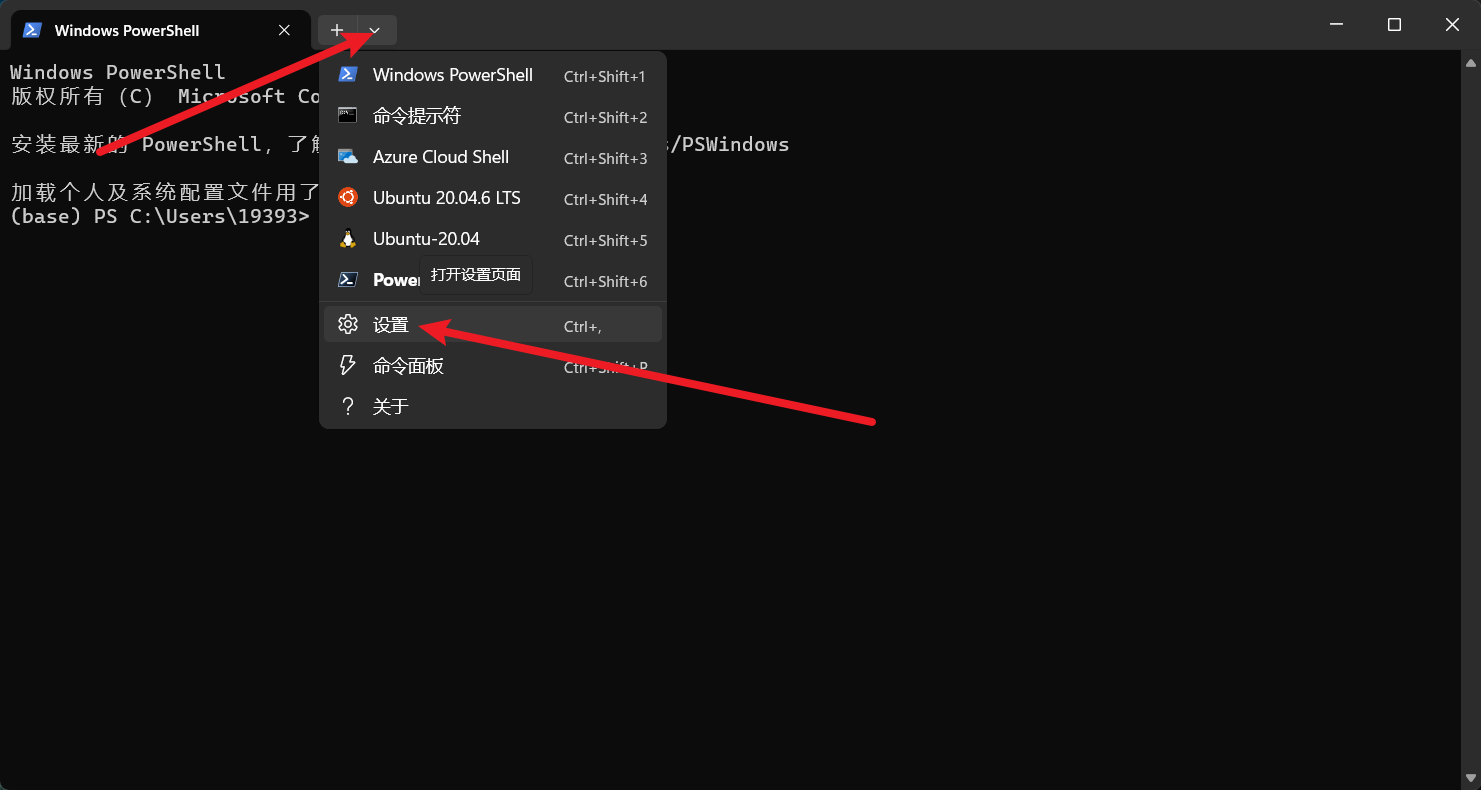Image resolution: width=1481 pixels, height=790 pixels.
Task: Click the Command Prompt icon in menu
Action: [x=348, y=116]
